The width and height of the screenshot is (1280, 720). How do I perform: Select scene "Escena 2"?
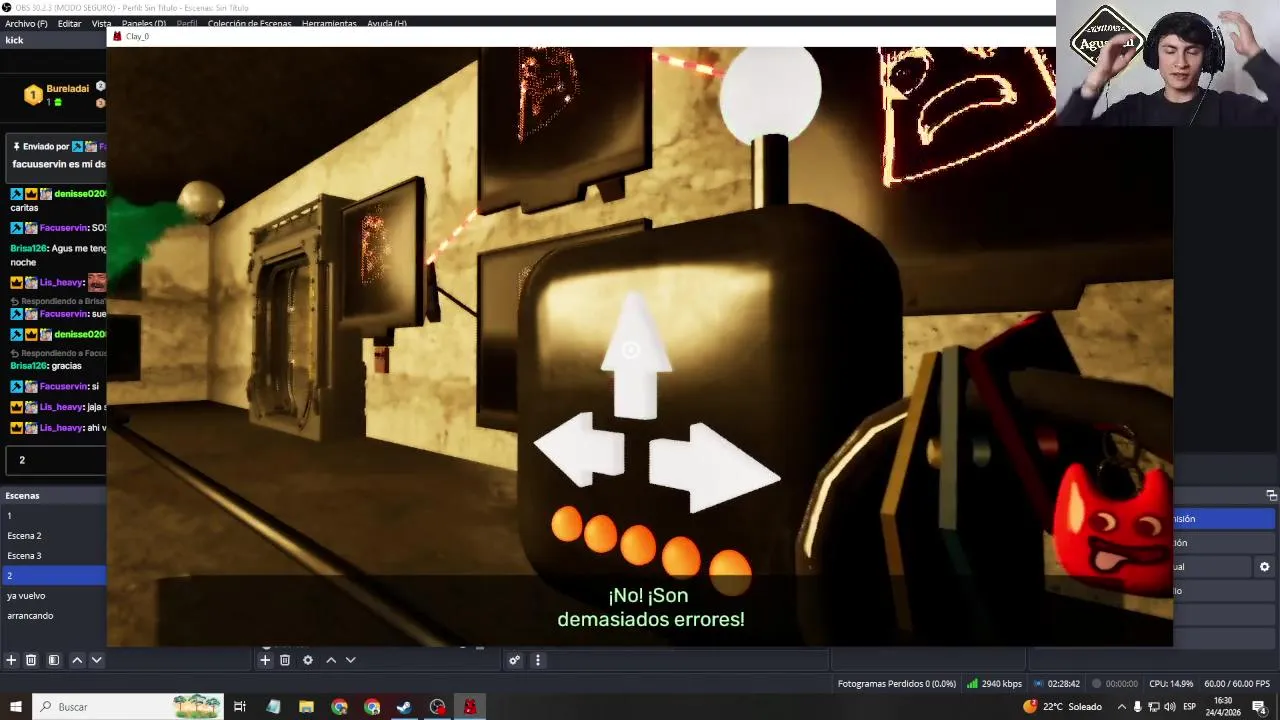[x=53, y=535]
